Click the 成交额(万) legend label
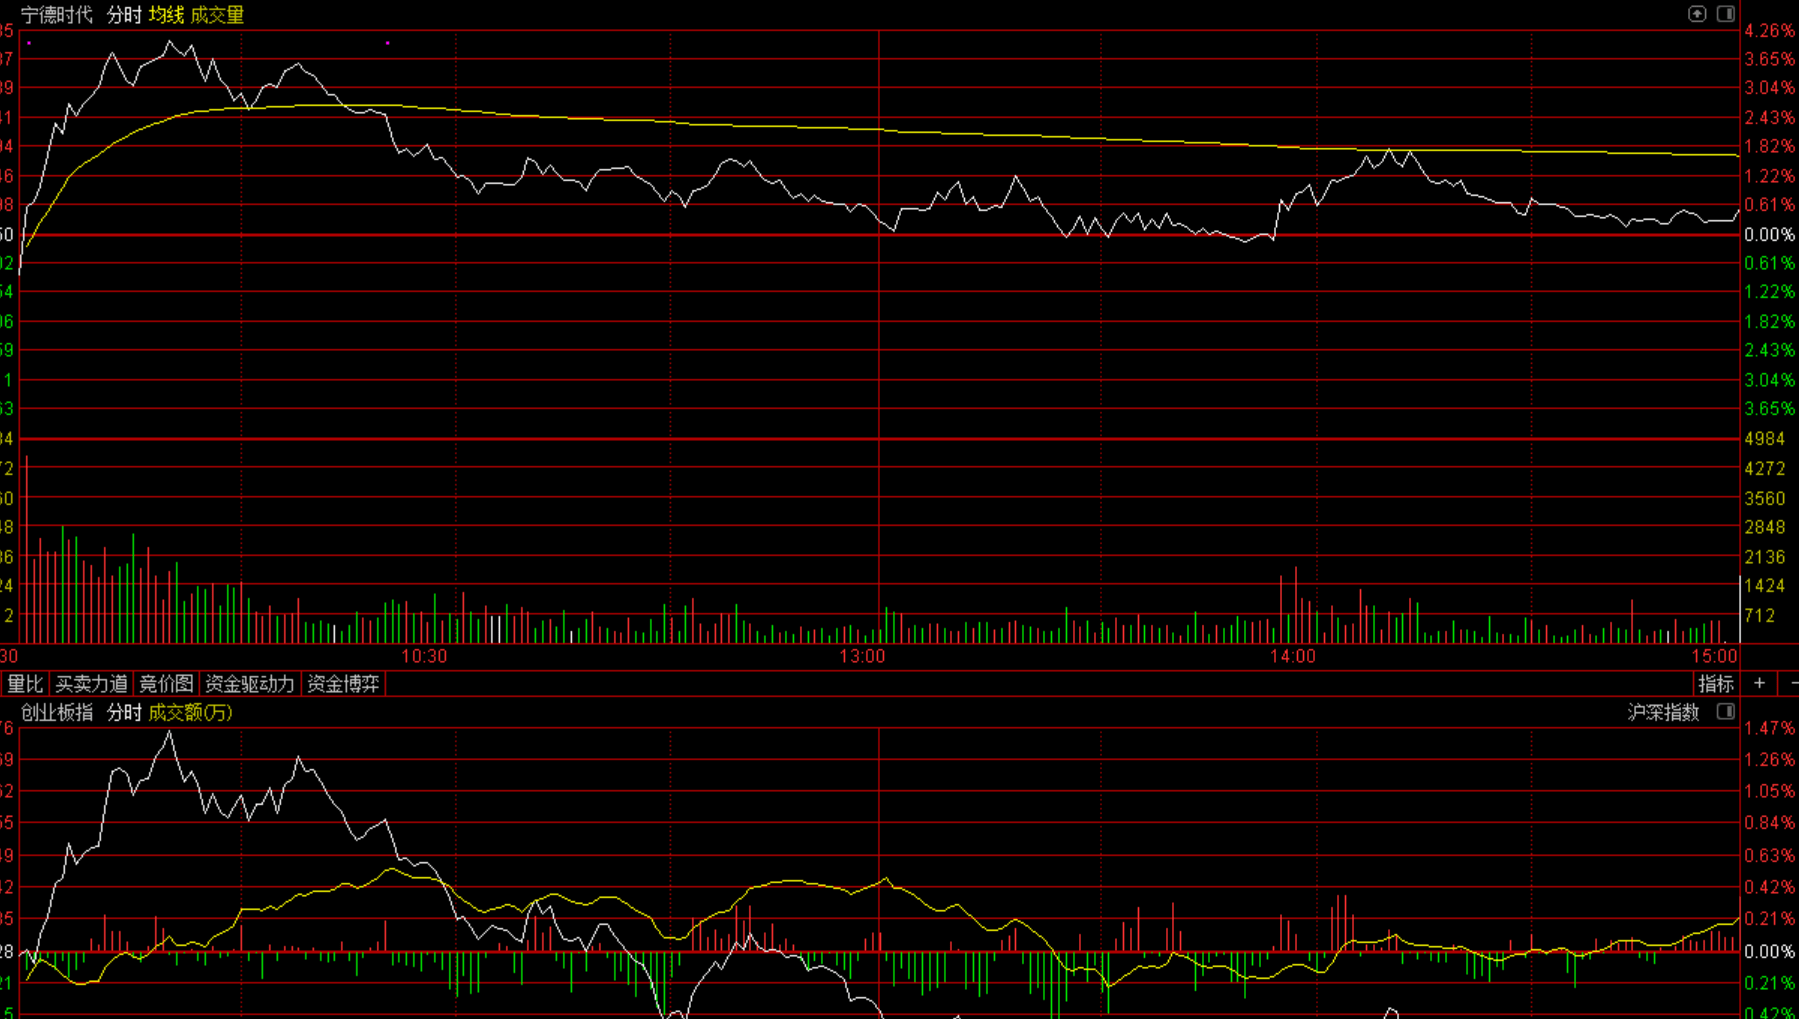Image resolution: width=1799 pixels, height=1019 pixels. tap(190, 712)
